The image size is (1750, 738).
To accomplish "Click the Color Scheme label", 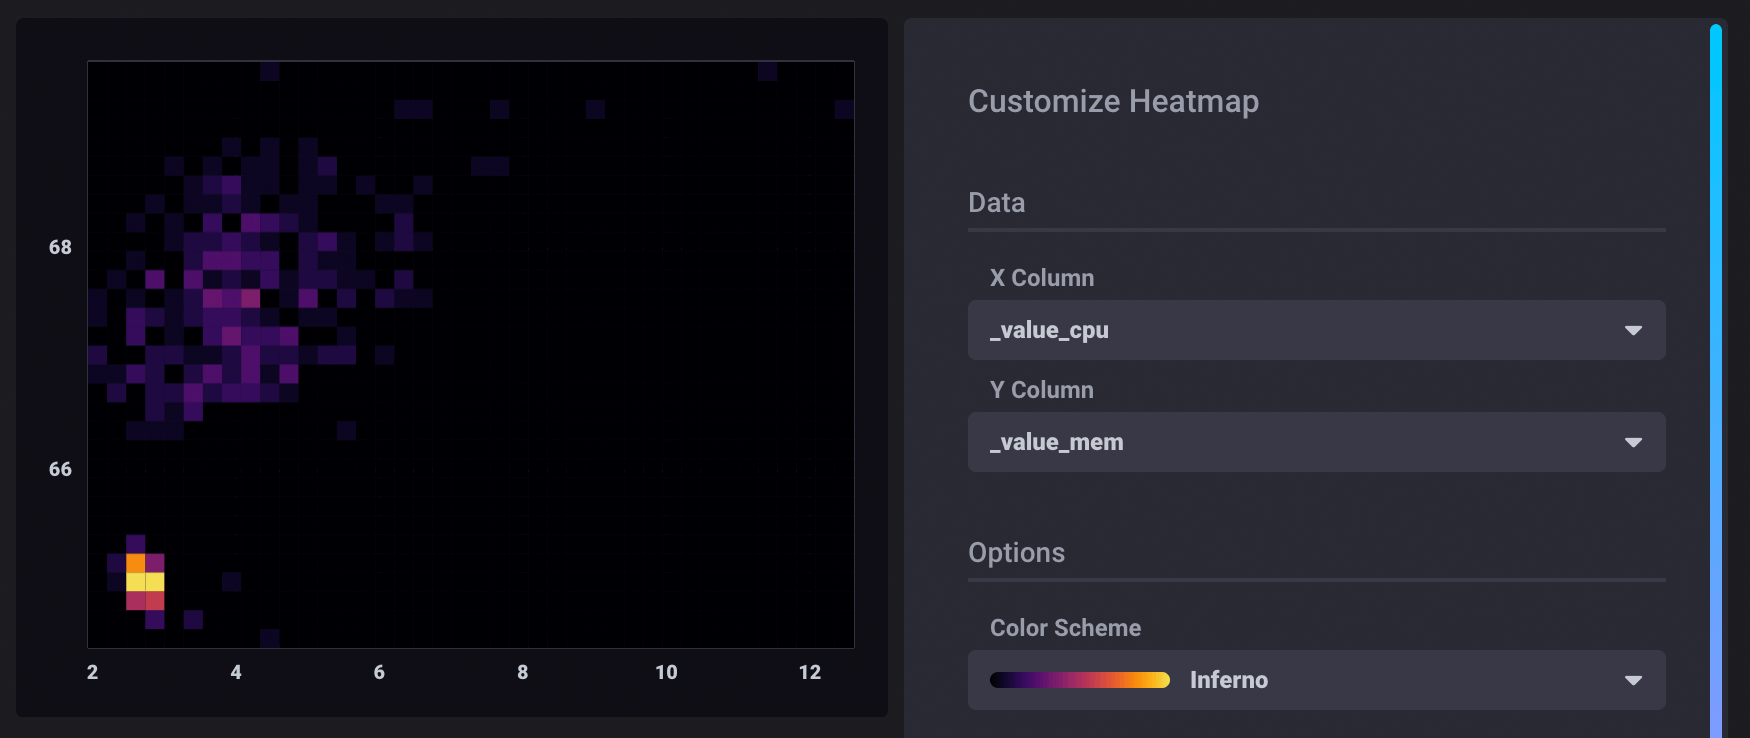I will pyautogui.click(x=1065, y=628).
